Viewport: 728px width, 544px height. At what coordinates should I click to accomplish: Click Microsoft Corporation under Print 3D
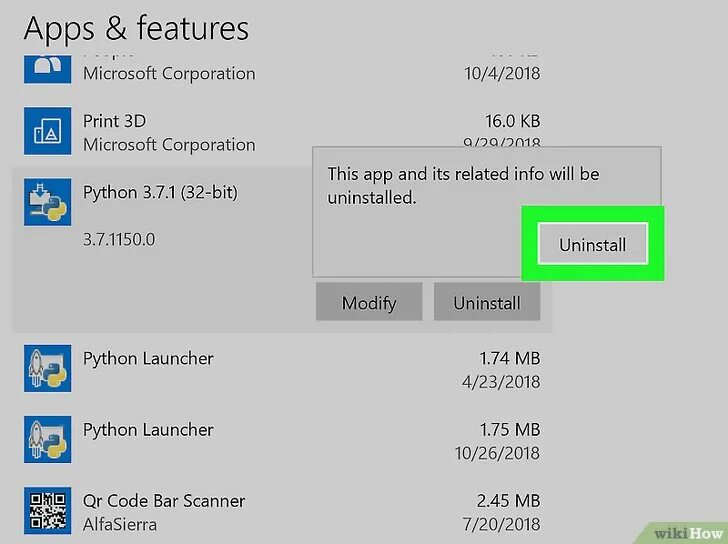point(169,145)
